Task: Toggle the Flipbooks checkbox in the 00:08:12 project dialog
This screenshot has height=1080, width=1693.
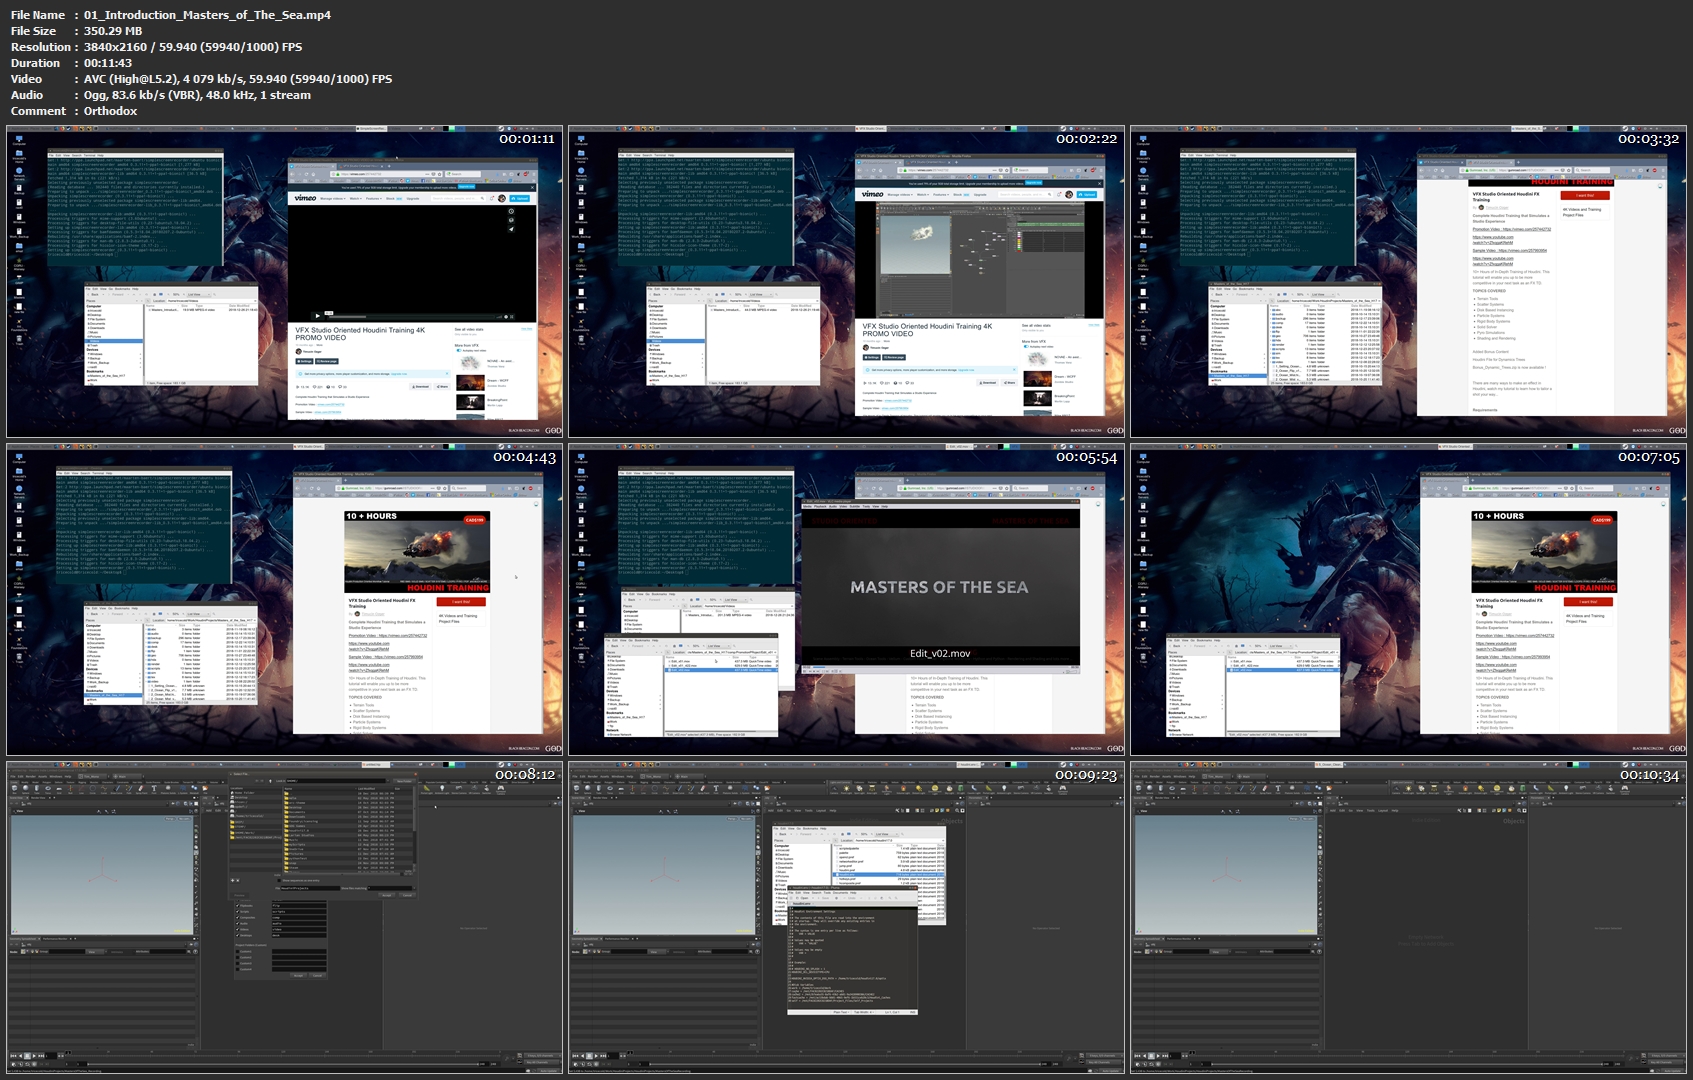Action: click(x=237, y=906)
